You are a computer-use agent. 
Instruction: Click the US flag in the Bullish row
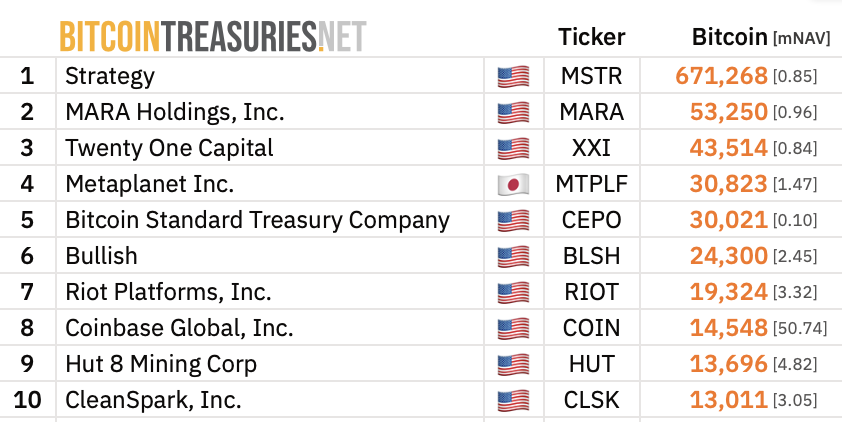[513, 256]
